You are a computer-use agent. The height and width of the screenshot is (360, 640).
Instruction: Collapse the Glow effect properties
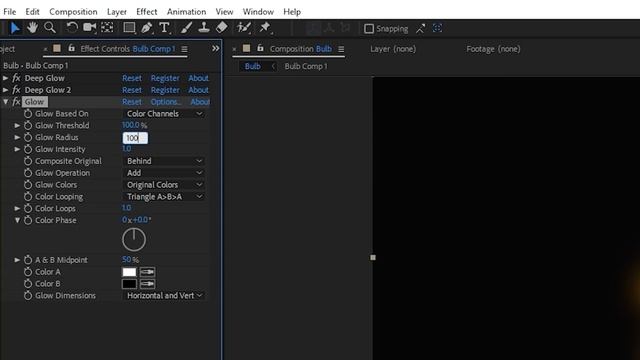point(5,102)
